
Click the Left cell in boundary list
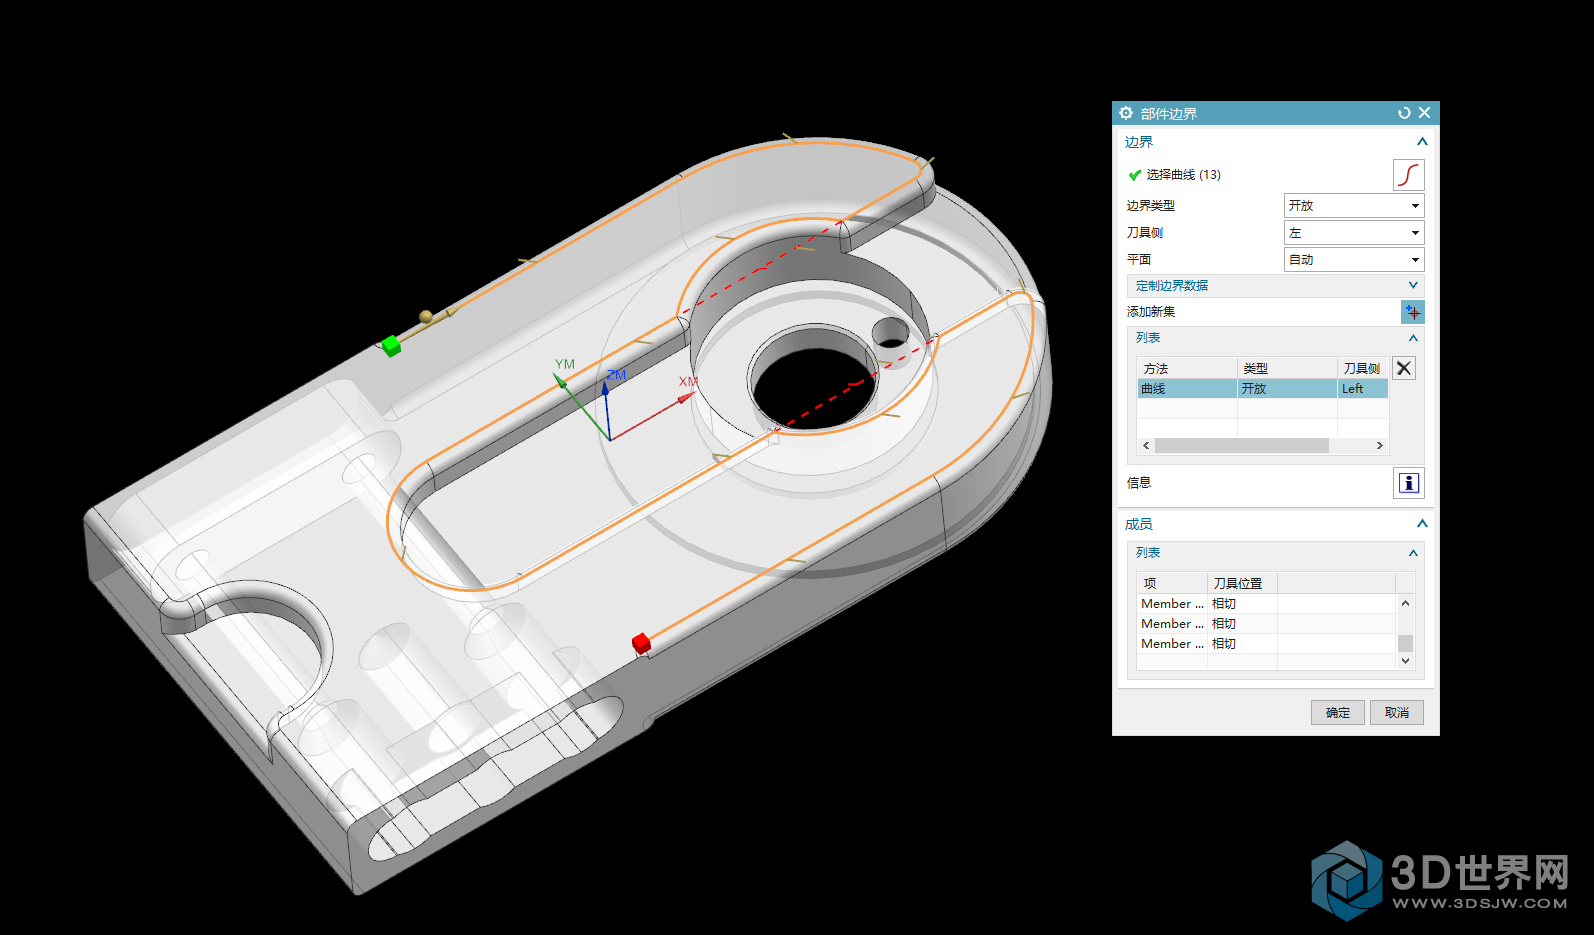point(1363,389)
